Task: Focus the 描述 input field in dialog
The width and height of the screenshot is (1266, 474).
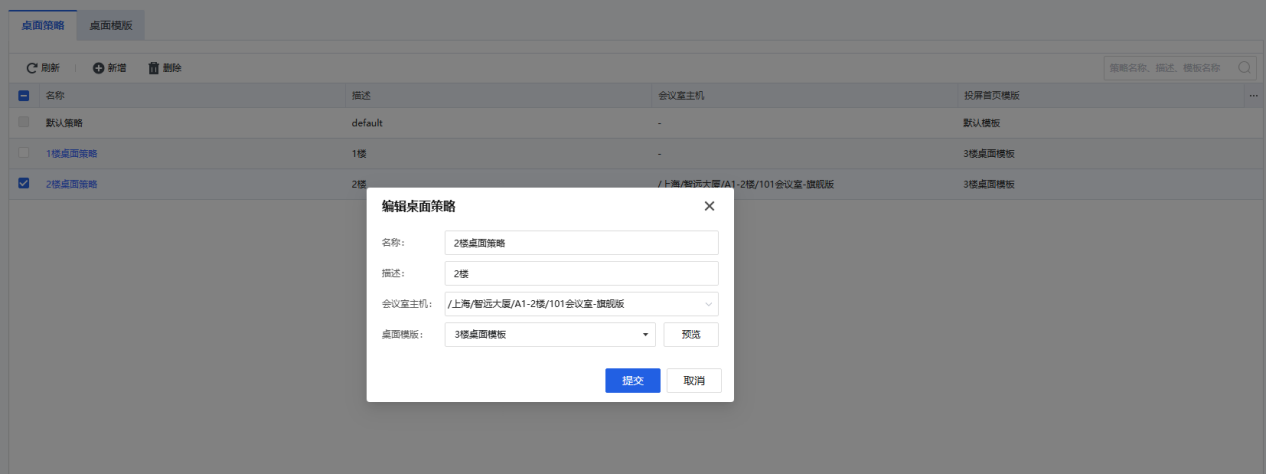Action: pyautogui.click(x=581, y=274)
